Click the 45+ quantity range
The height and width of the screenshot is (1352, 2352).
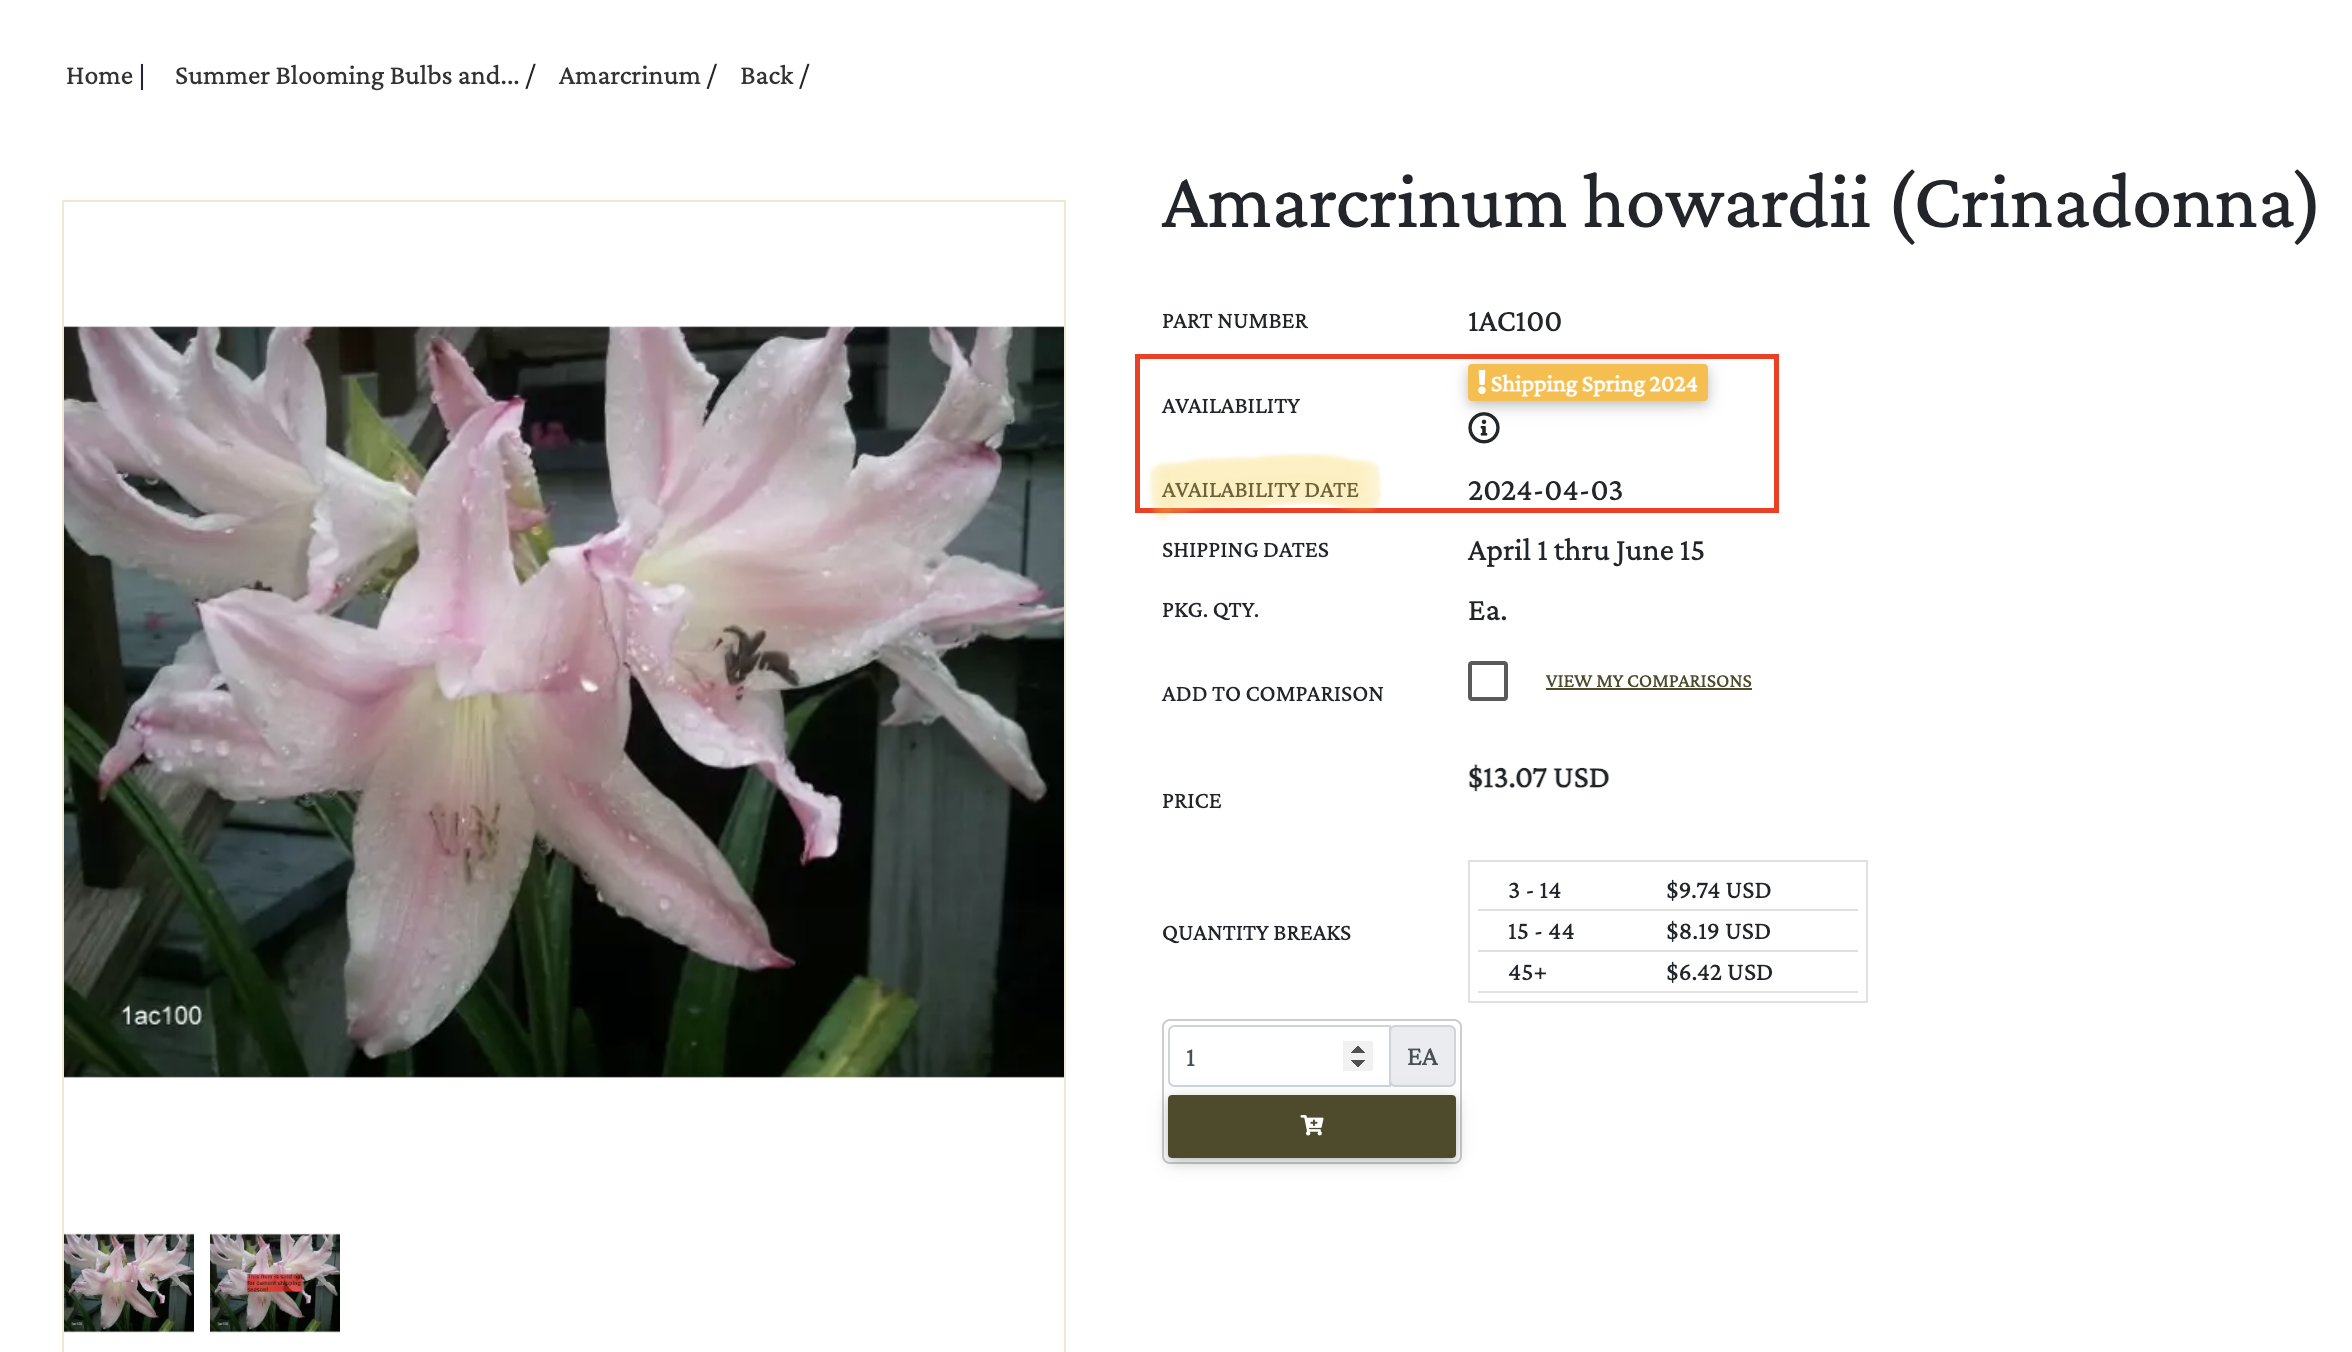(1527, 972)
